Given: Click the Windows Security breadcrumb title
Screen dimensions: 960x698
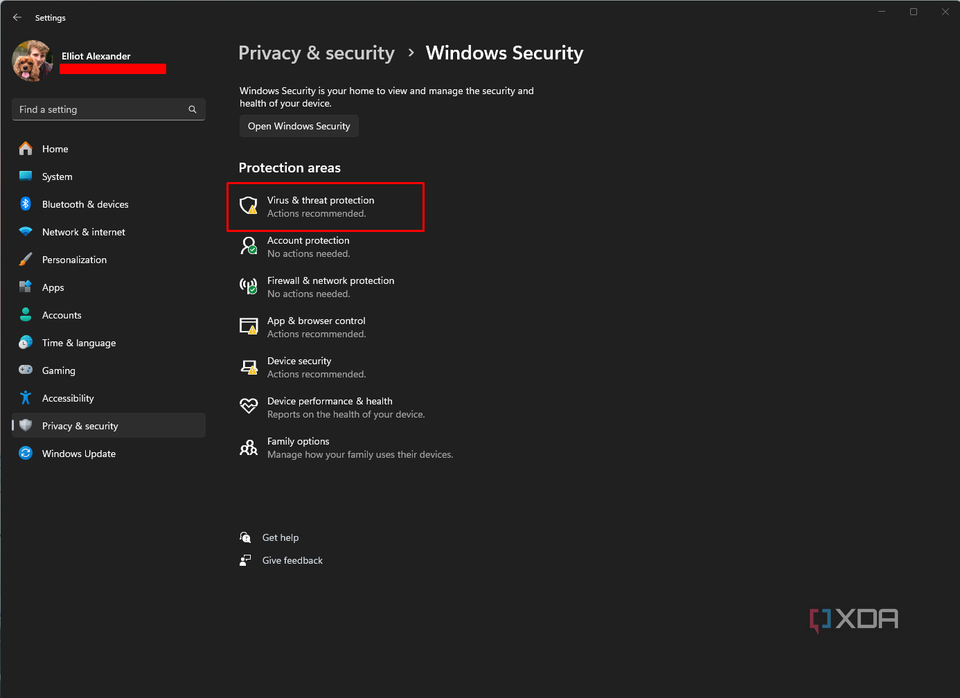Looking at the screenshot, I should pyautogui.click(x=504, y=53).
